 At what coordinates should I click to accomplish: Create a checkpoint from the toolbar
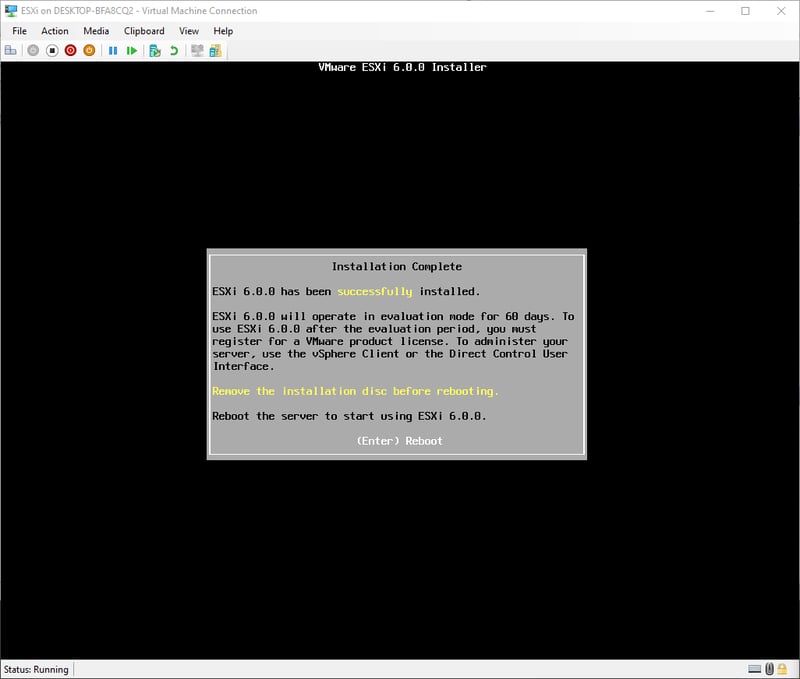pos(155,50)
